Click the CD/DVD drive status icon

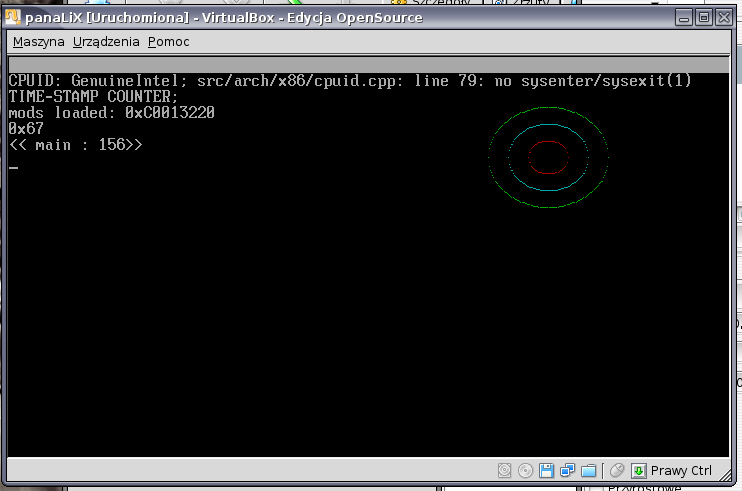pyautogui.click(x=525, y=470)
